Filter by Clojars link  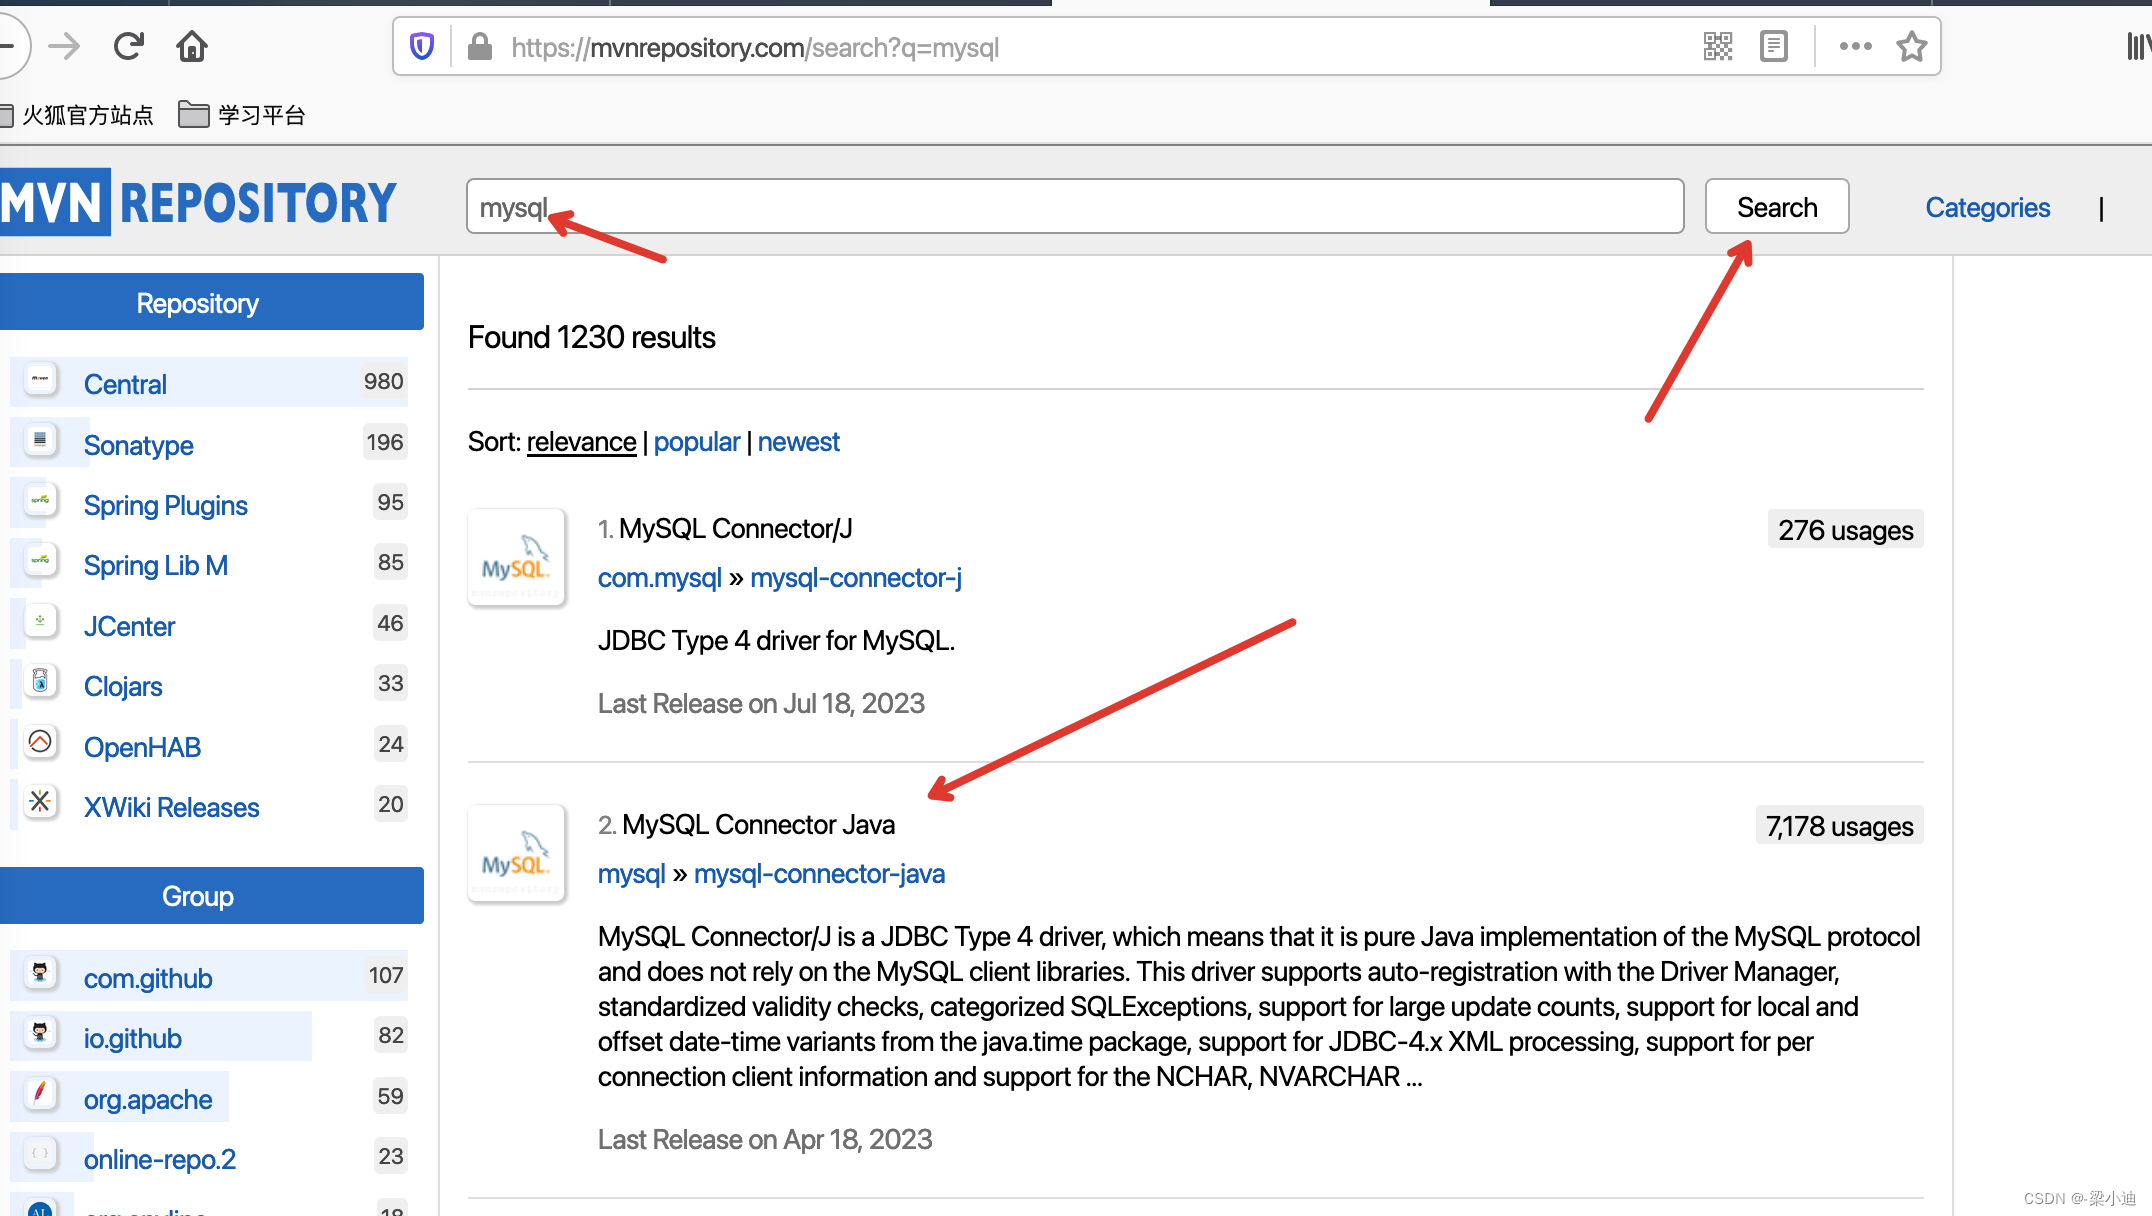click(x=123, y=687)
